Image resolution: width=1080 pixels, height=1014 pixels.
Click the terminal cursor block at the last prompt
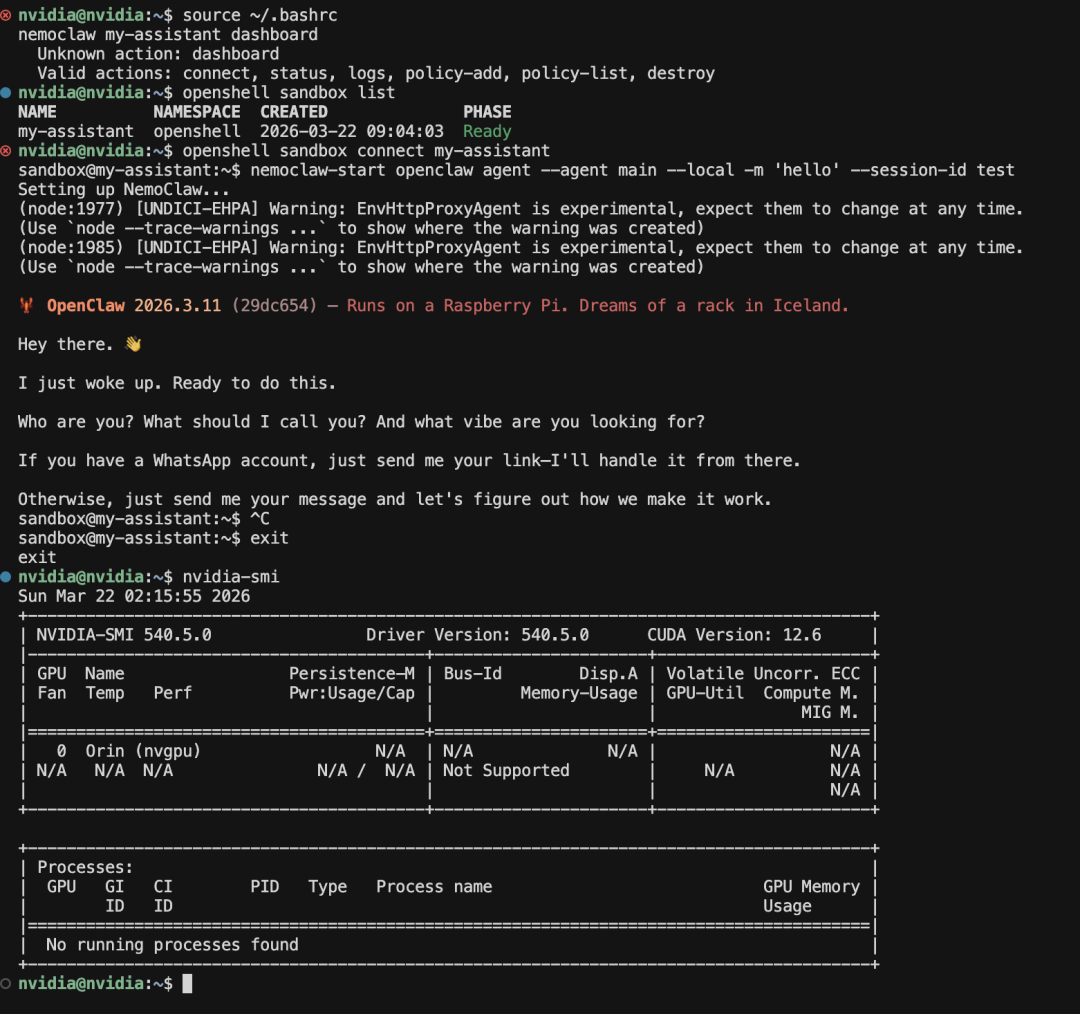click(187, 984)
